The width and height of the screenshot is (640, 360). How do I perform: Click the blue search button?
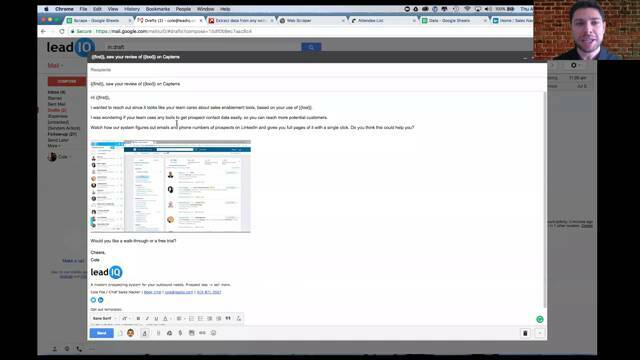(x=311, y=47)
